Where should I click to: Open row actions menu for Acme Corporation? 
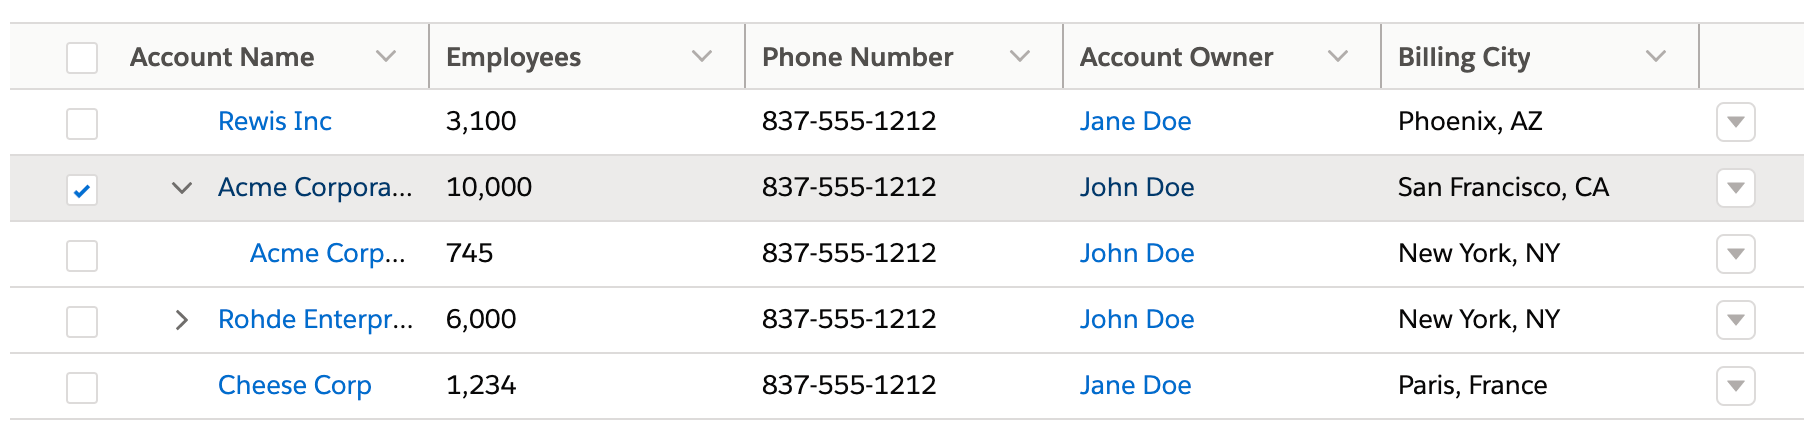1736,188
